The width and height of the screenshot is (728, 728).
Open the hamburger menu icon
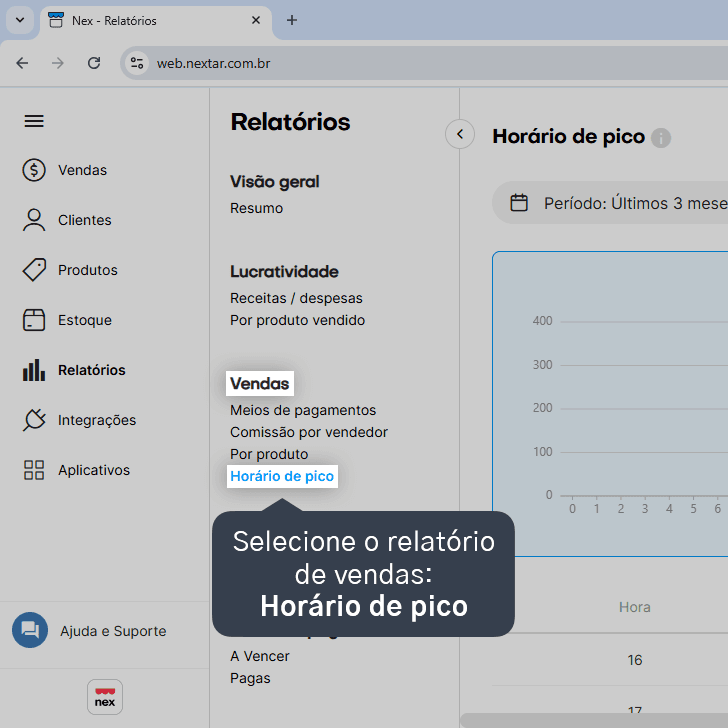[x=34, y=121]
